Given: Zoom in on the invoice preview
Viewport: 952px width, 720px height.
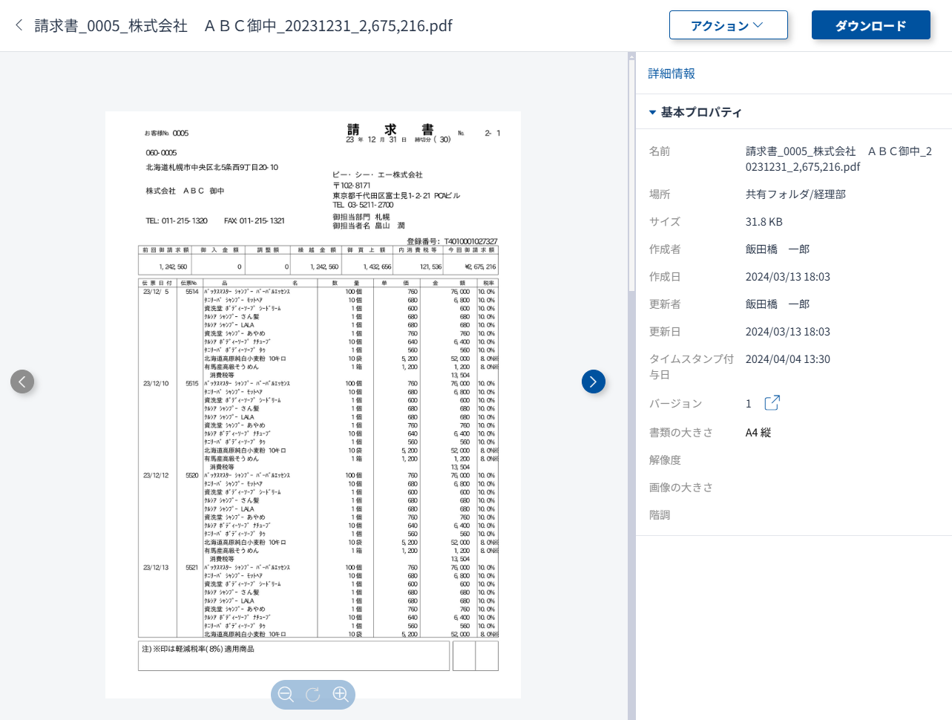Looking at the screenshot, I should click(x=340, y=694).
